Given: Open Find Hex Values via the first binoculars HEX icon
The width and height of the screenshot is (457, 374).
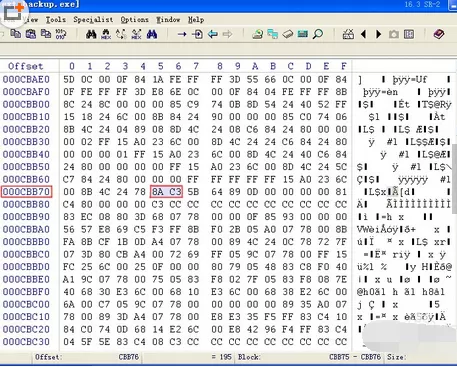Looking at the screenshot, I should pyautogui.click(x=106, y=34).
